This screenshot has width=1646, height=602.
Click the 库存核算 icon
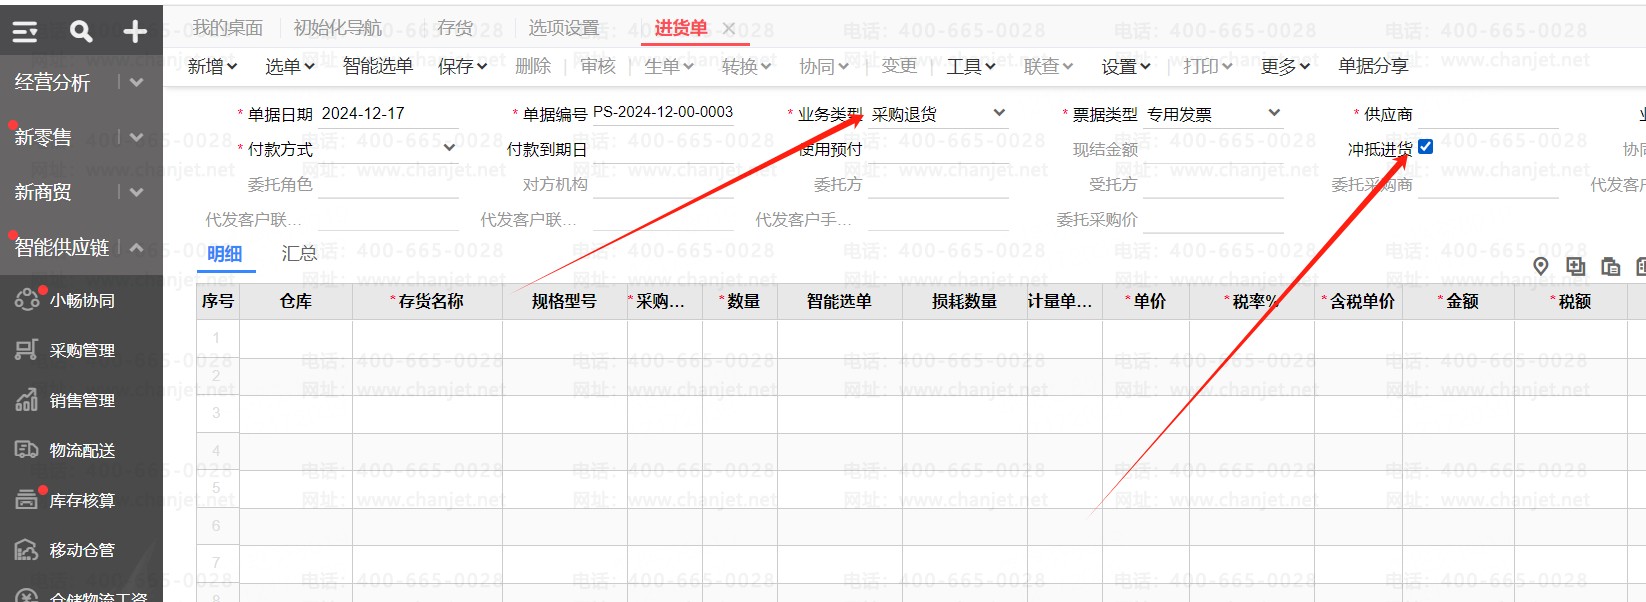click(x=27, y=499)
